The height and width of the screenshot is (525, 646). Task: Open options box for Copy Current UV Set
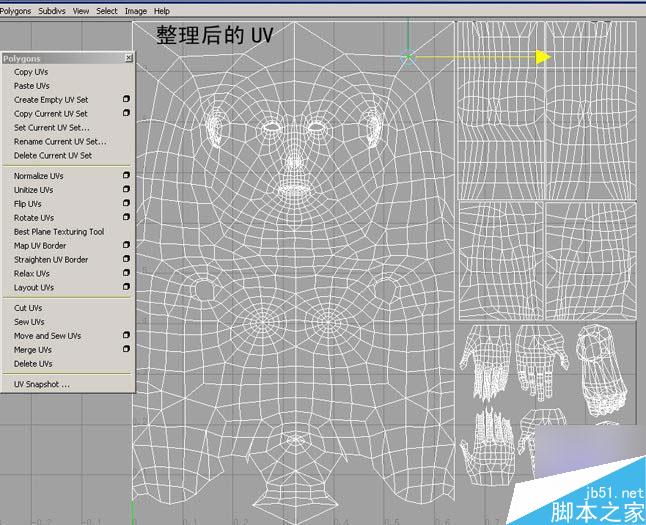[126, 113]
